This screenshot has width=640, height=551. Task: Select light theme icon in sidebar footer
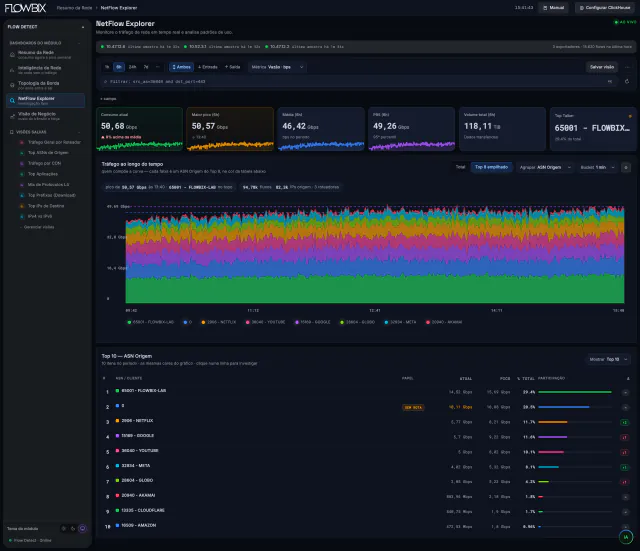(63, 529)
